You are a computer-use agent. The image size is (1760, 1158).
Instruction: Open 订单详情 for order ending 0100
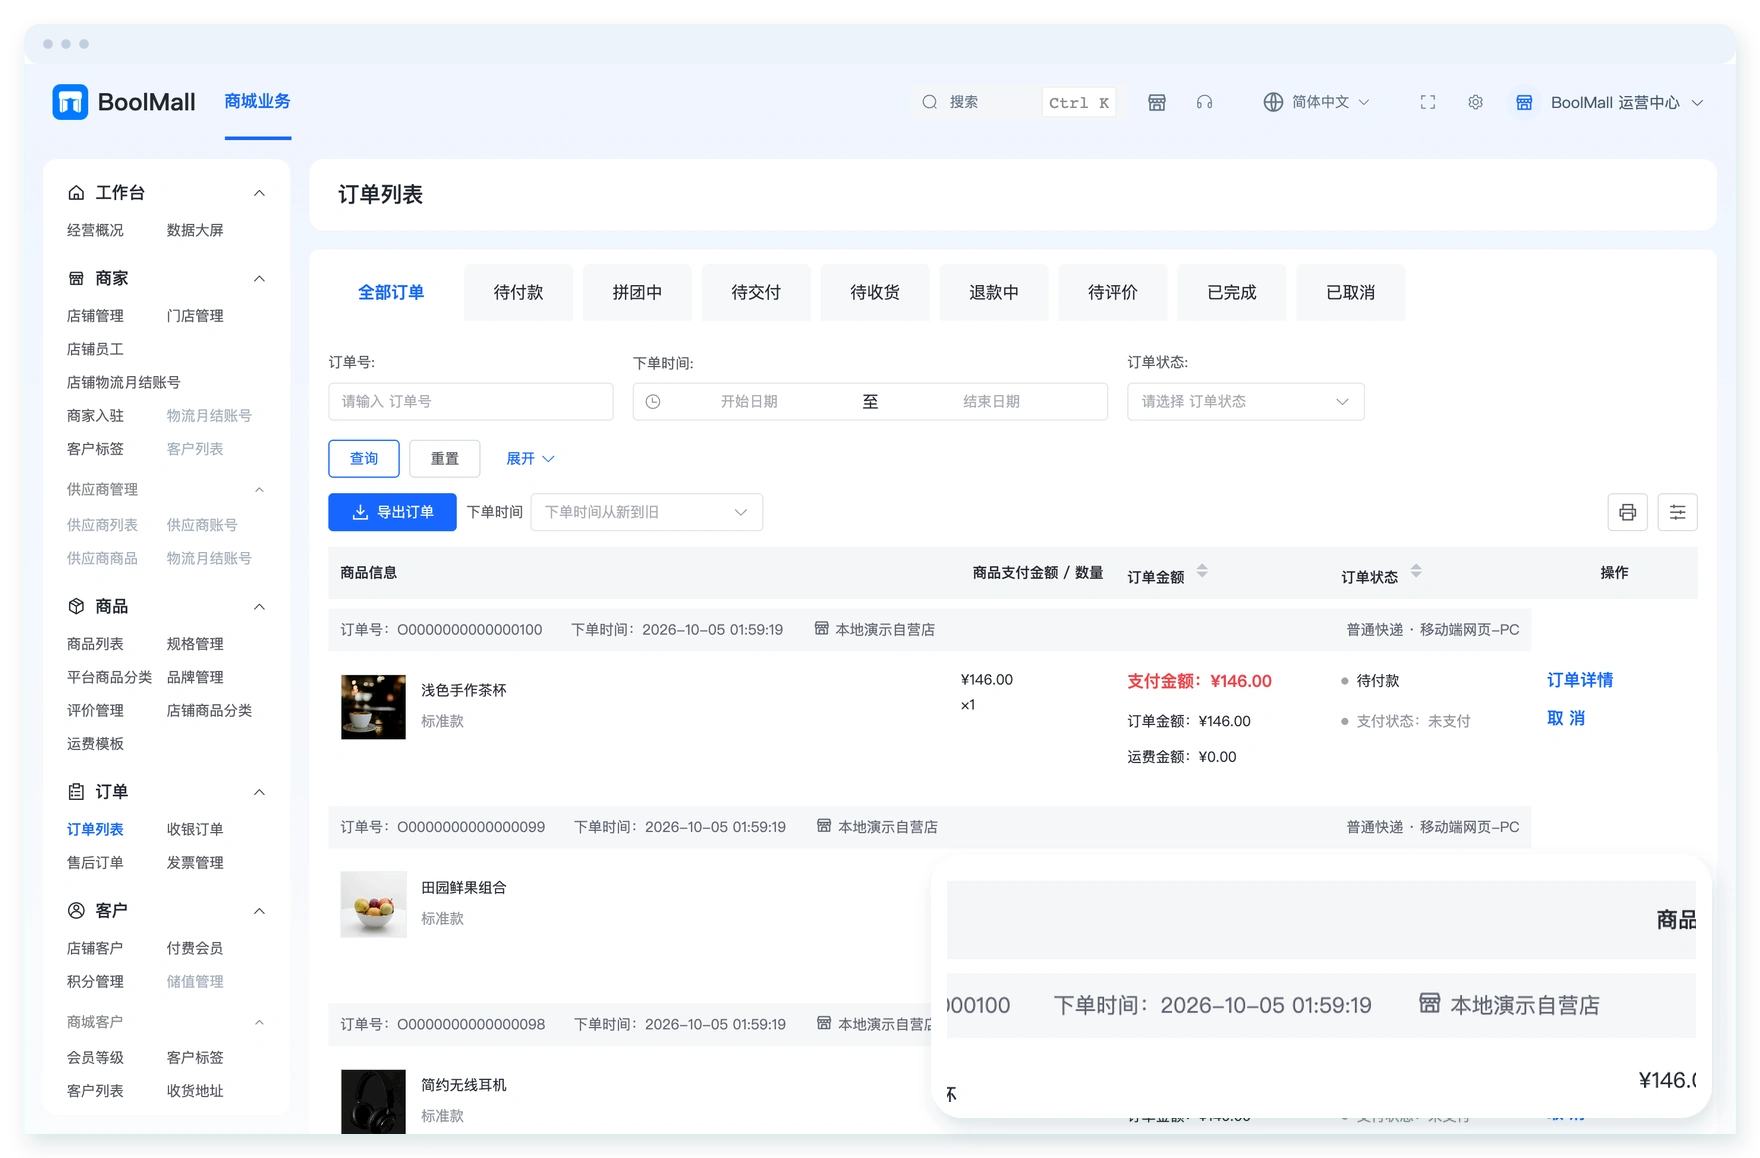point(1580,680)
